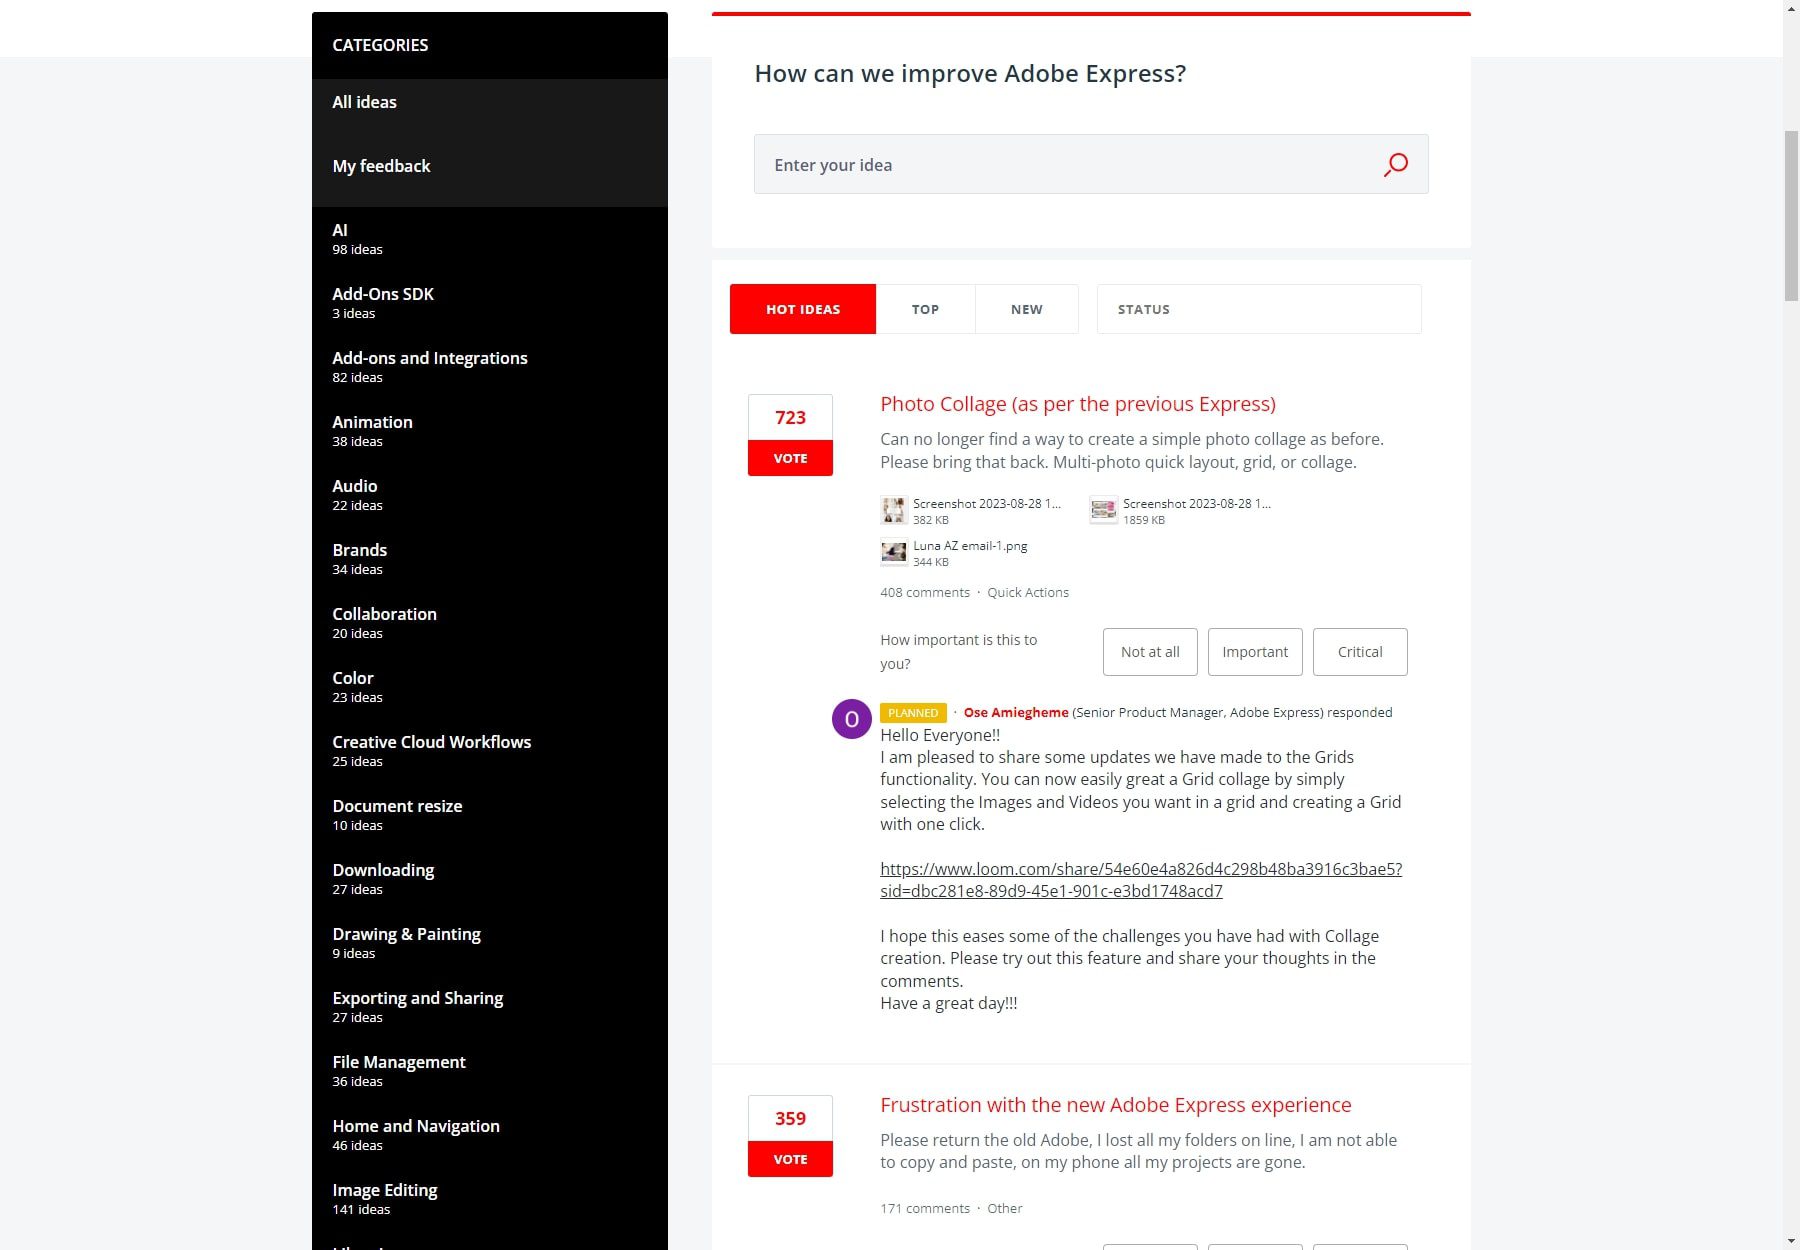
Task: Open Ose Amiegheme's avatar
Action: pyautogui.click(x=851, y=719)
